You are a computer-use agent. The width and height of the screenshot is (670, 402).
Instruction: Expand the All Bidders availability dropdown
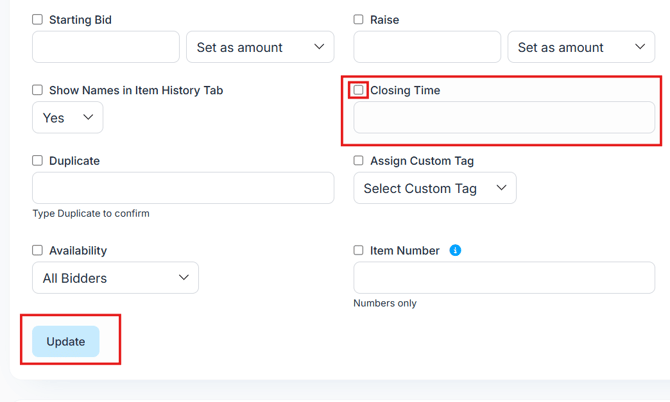point(115,278)
